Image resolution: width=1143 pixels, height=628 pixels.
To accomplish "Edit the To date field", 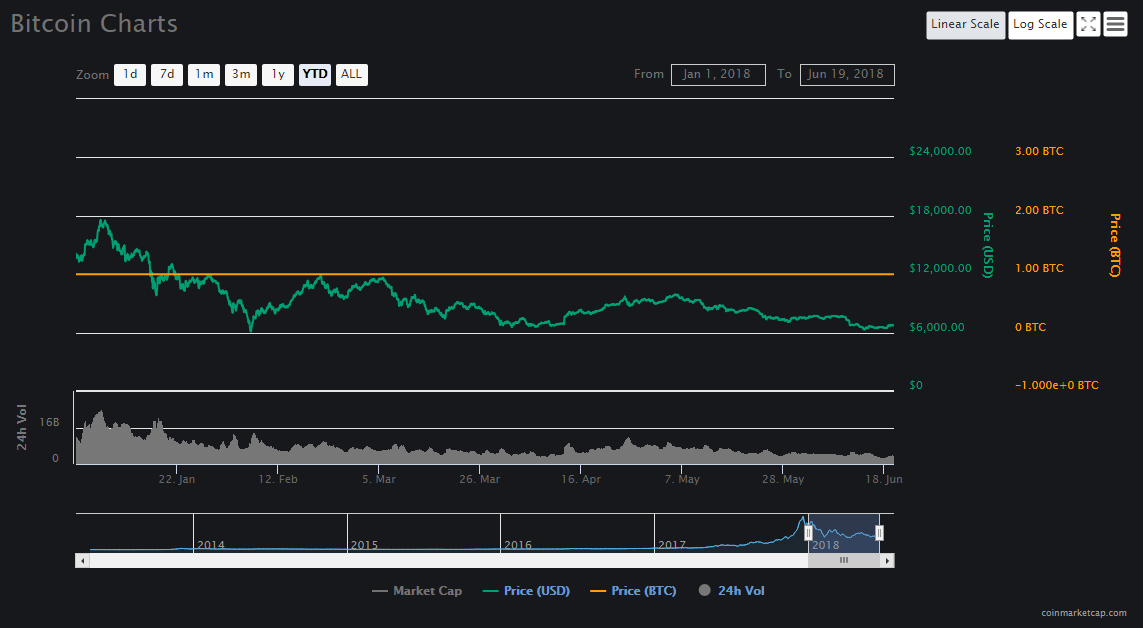I will [x=847, y=74].
